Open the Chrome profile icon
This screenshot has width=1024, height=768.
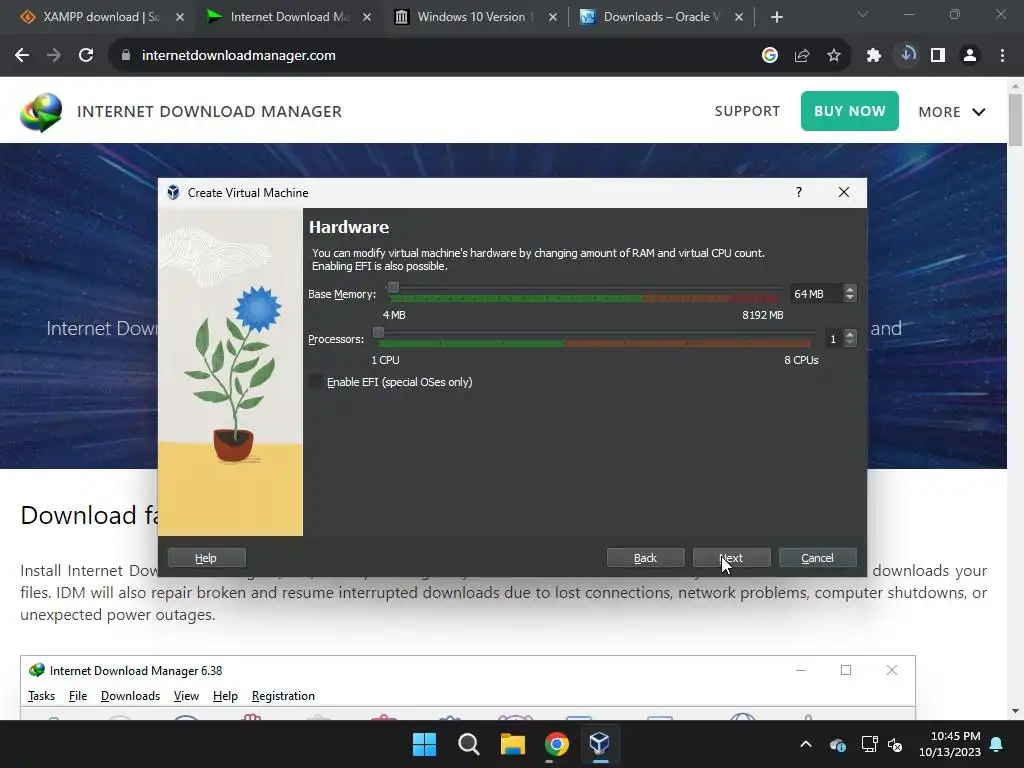click(970, 56)
